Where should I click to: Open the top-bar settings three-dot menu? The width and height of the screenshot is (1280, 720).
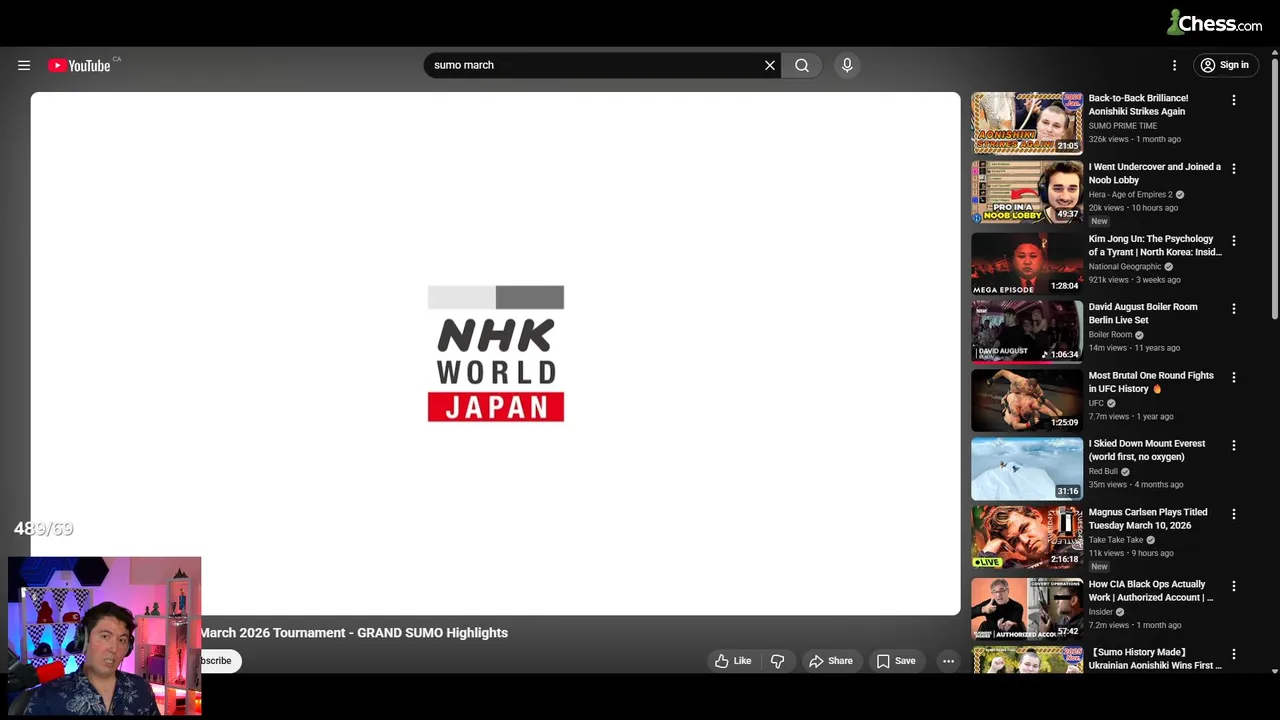pyautogui.click(x=1174, y=65)
